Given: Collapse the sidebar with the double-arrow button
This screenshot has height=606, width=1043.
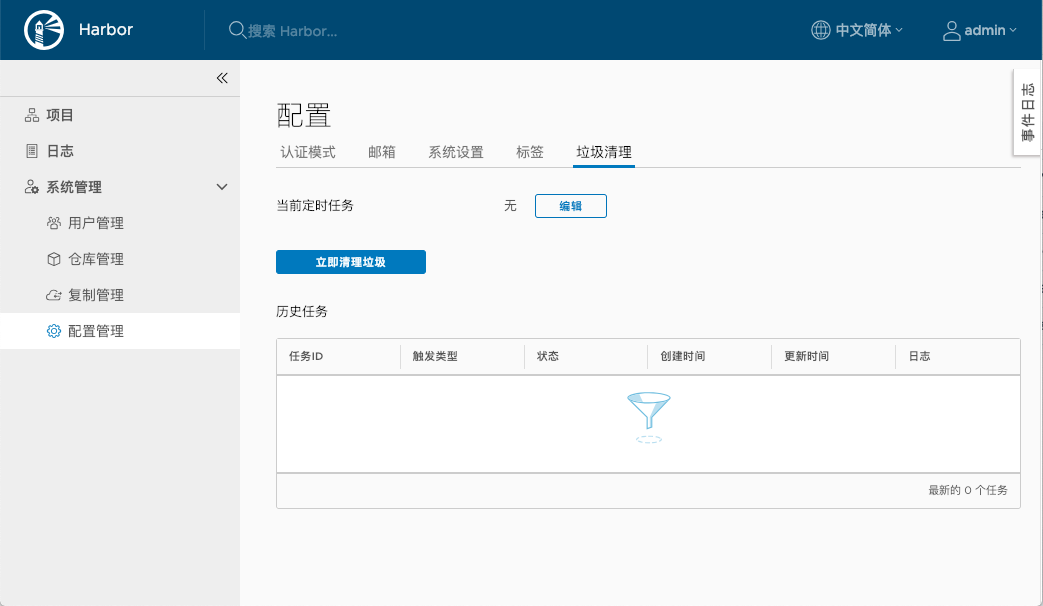Looking at the screenshot, I should pos(221,77).
